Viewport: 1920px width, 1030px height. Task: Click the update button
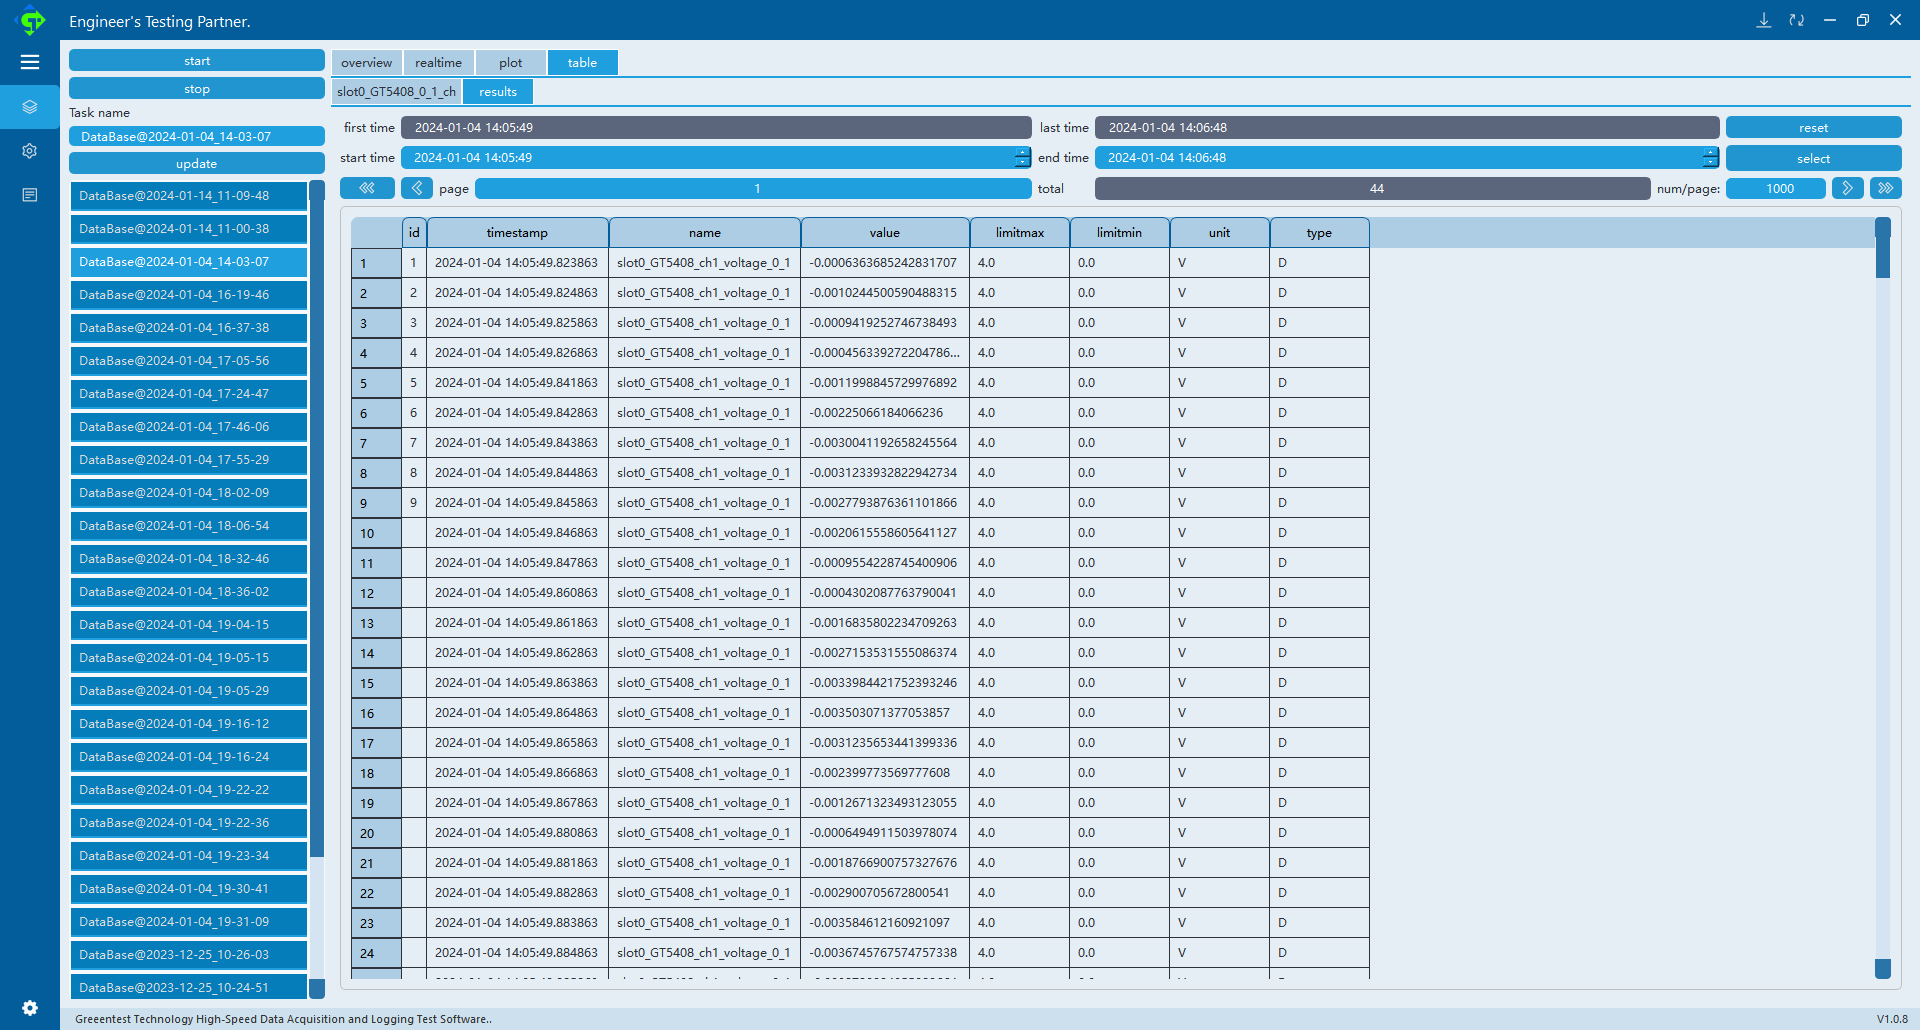(197, 164)
